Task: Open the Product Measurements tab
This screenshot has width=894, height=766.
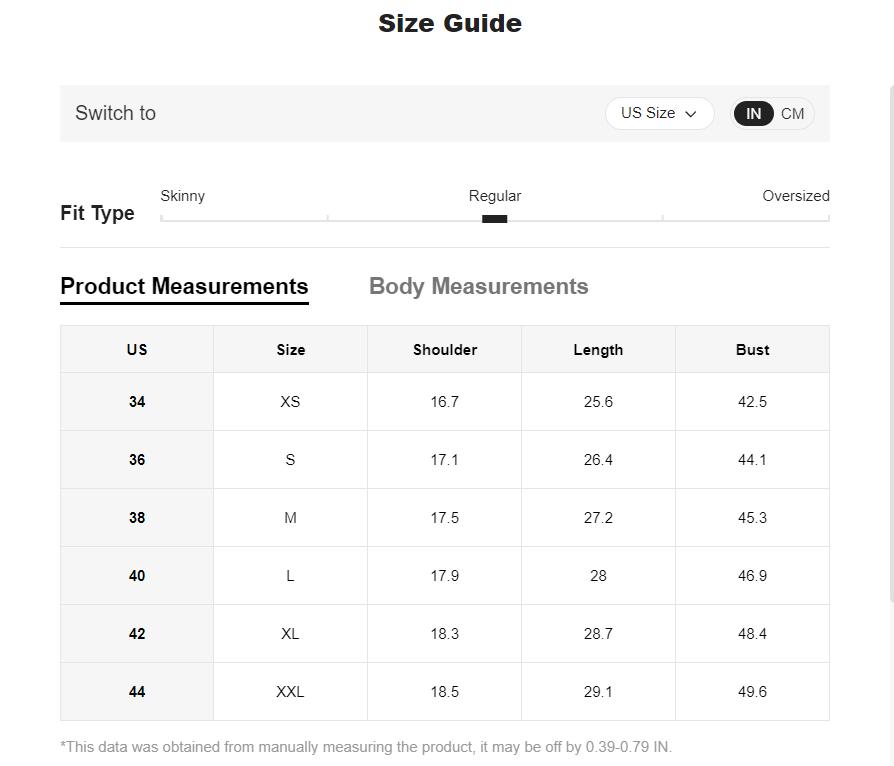Action: 184,286
